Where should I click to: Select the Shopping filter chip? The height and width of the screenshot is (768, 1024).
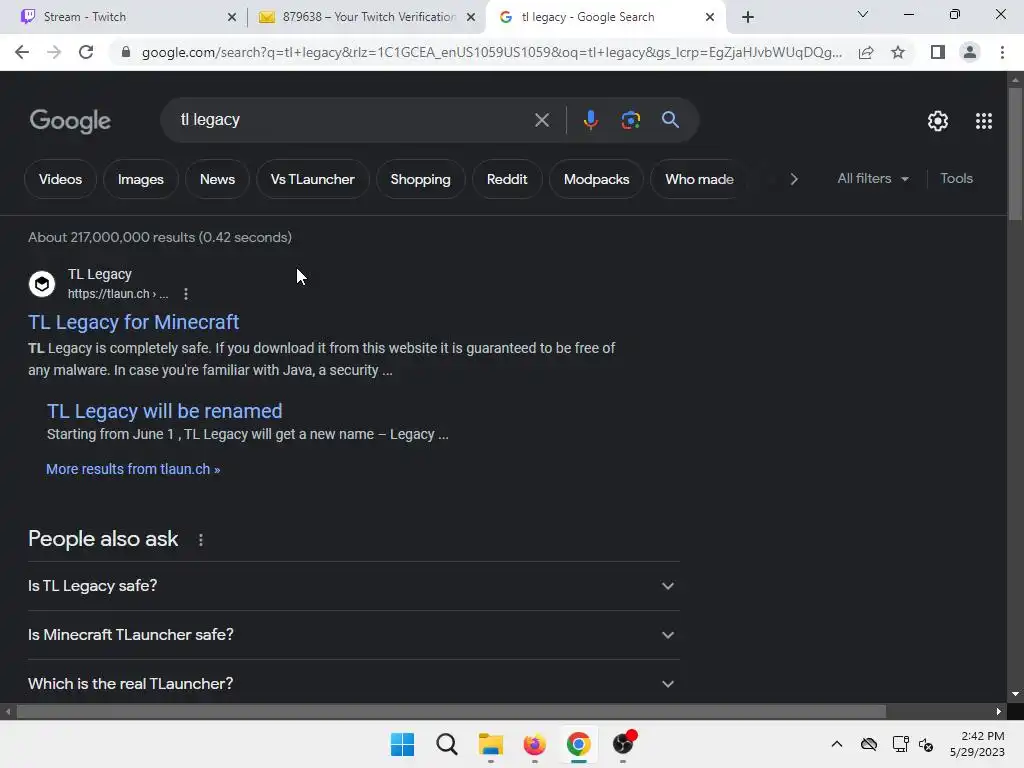[421, 179]
